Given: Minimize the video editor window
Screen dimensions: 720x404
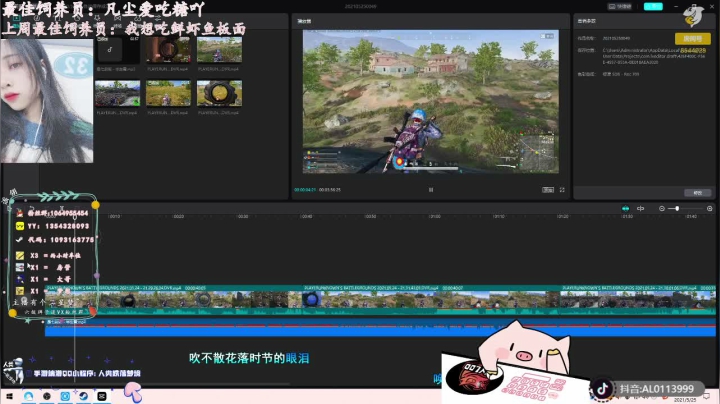Looking at the screenshot, I should point(676,6).
